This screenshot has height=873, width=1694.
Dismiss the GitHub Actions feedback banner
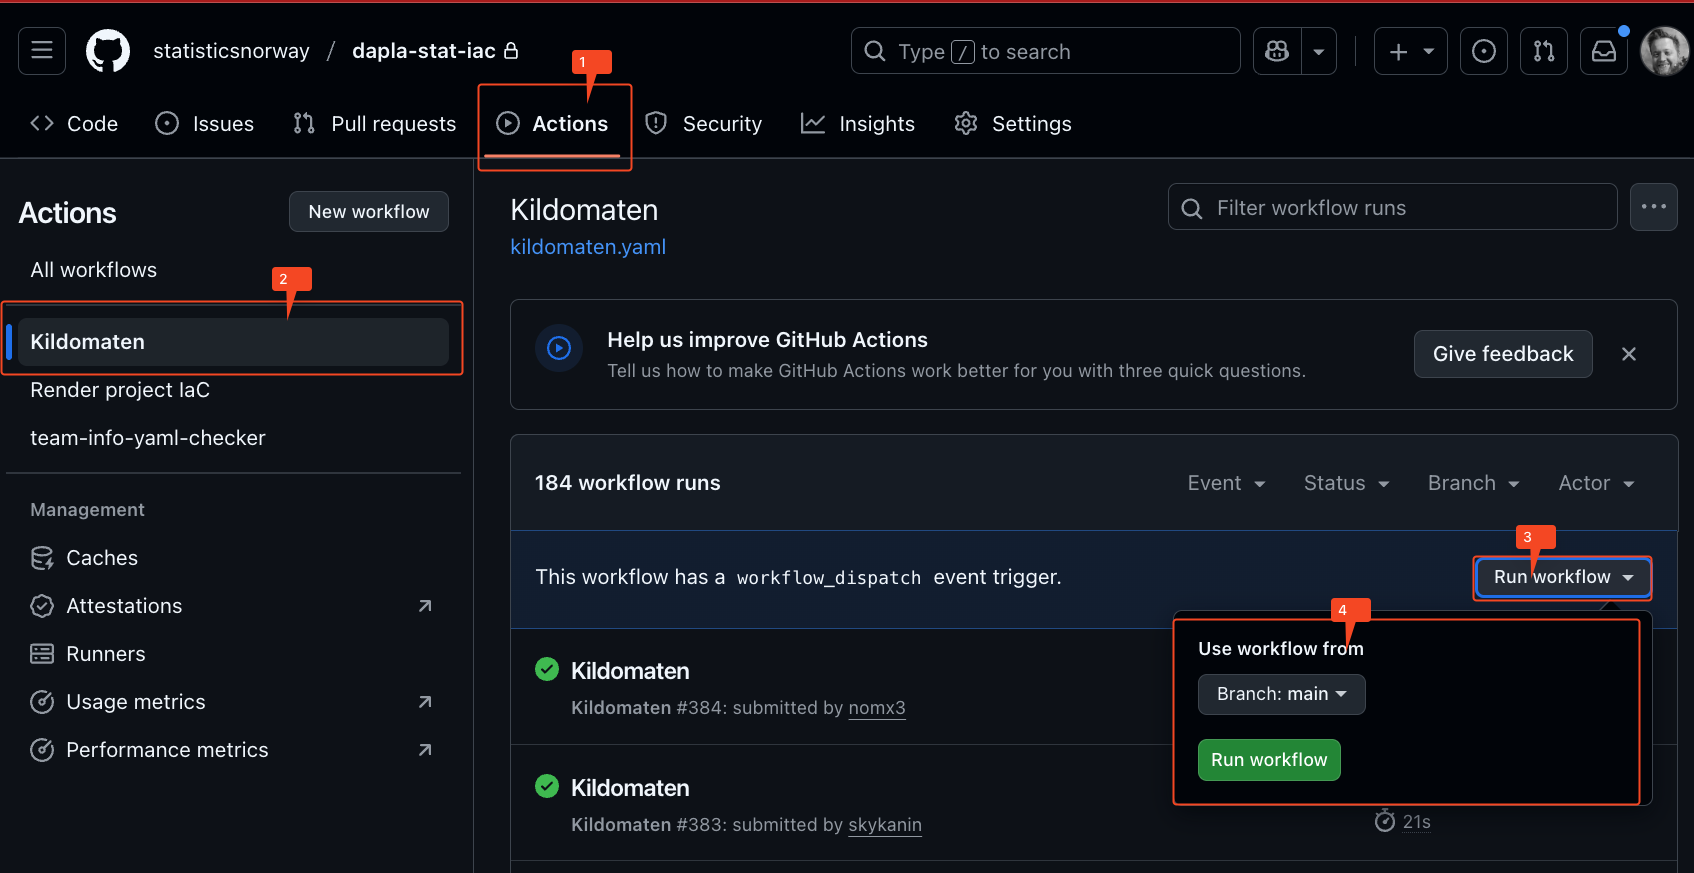[x=1629, y=354]
